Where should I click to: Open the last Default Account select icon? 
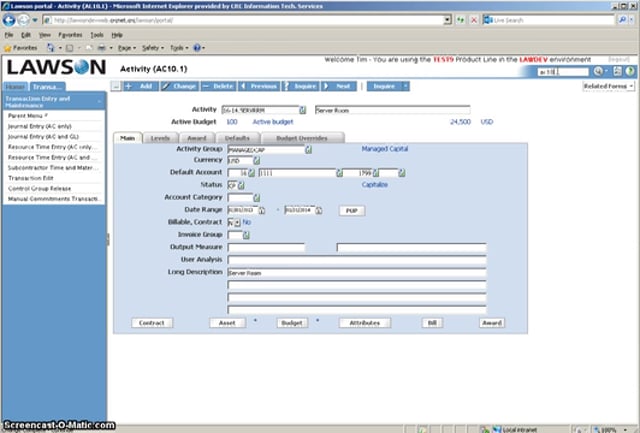(x=402, y=173)
